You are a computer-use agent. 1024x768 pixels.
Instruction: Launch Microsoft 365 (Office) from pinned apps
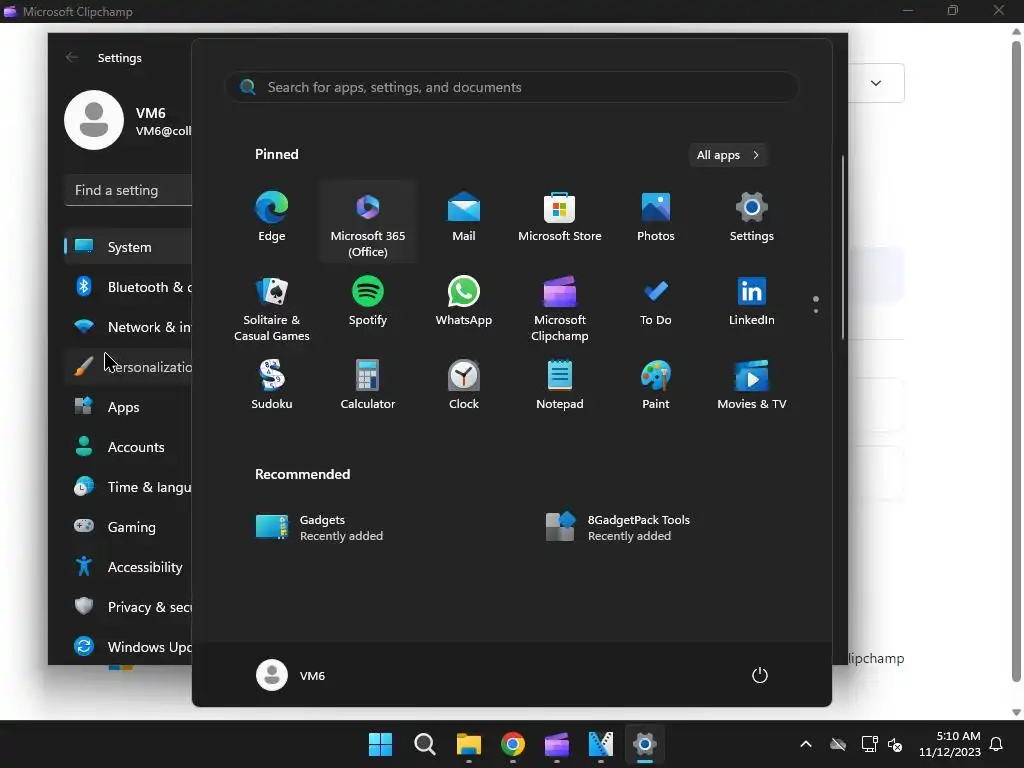[368, 222]
